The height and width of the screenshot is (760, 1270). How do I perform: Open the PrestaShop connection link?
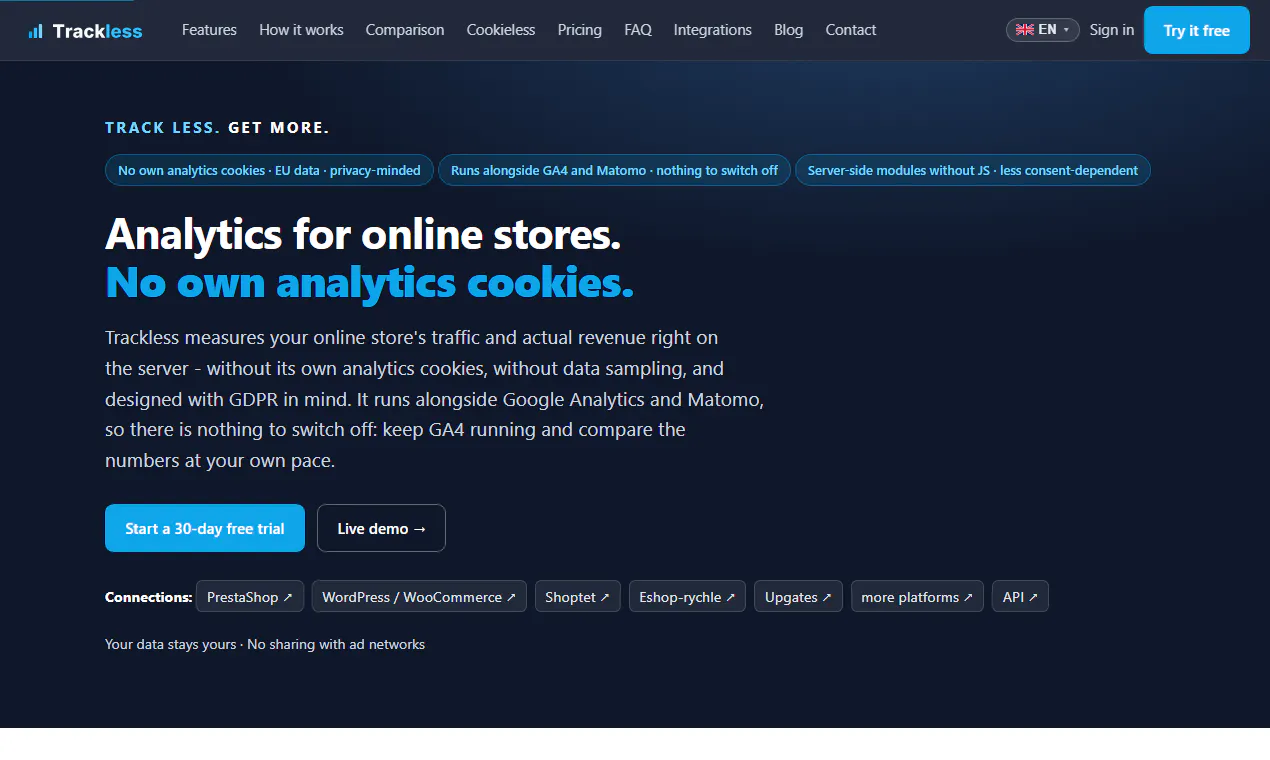click(250, 597)
